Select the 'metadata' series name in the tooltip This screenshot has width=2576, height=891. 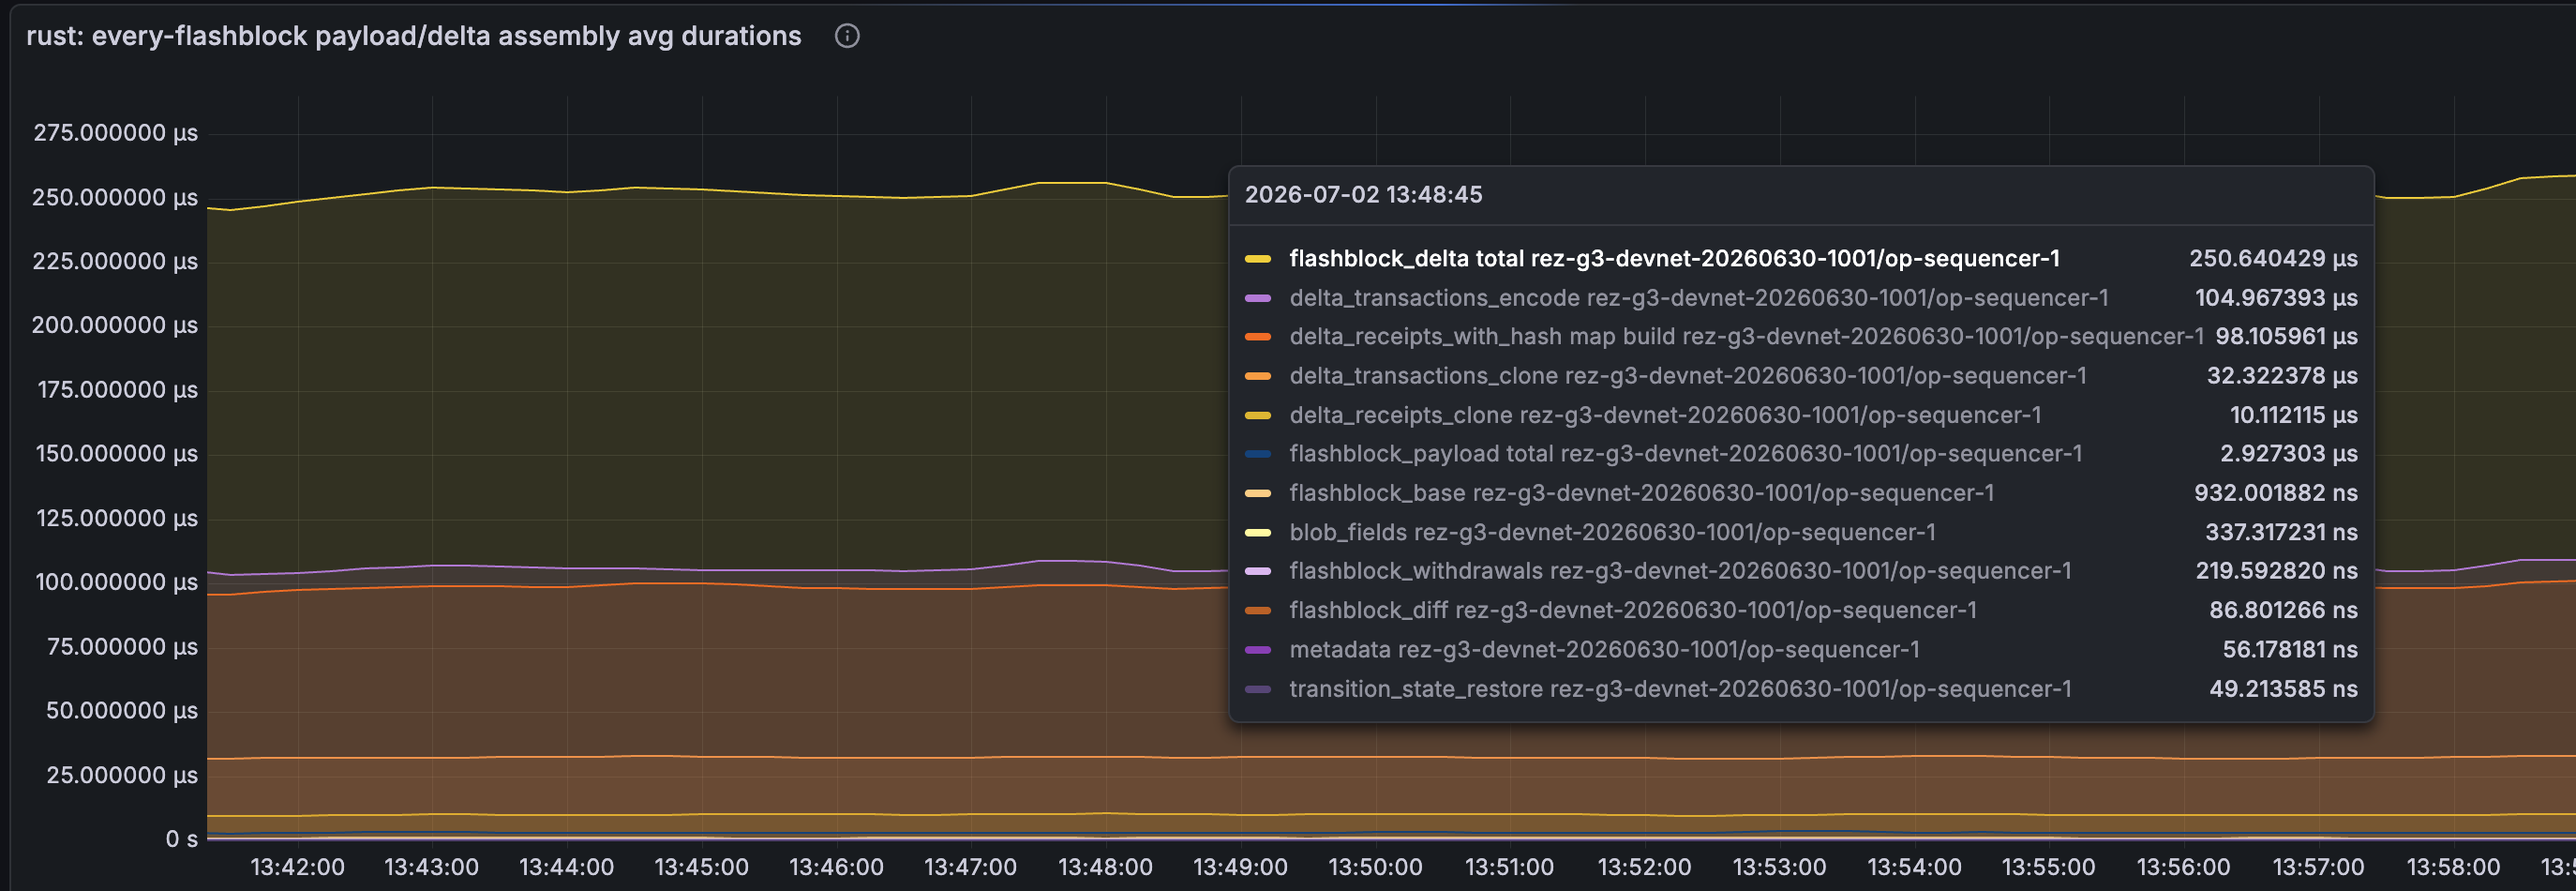1604,650
